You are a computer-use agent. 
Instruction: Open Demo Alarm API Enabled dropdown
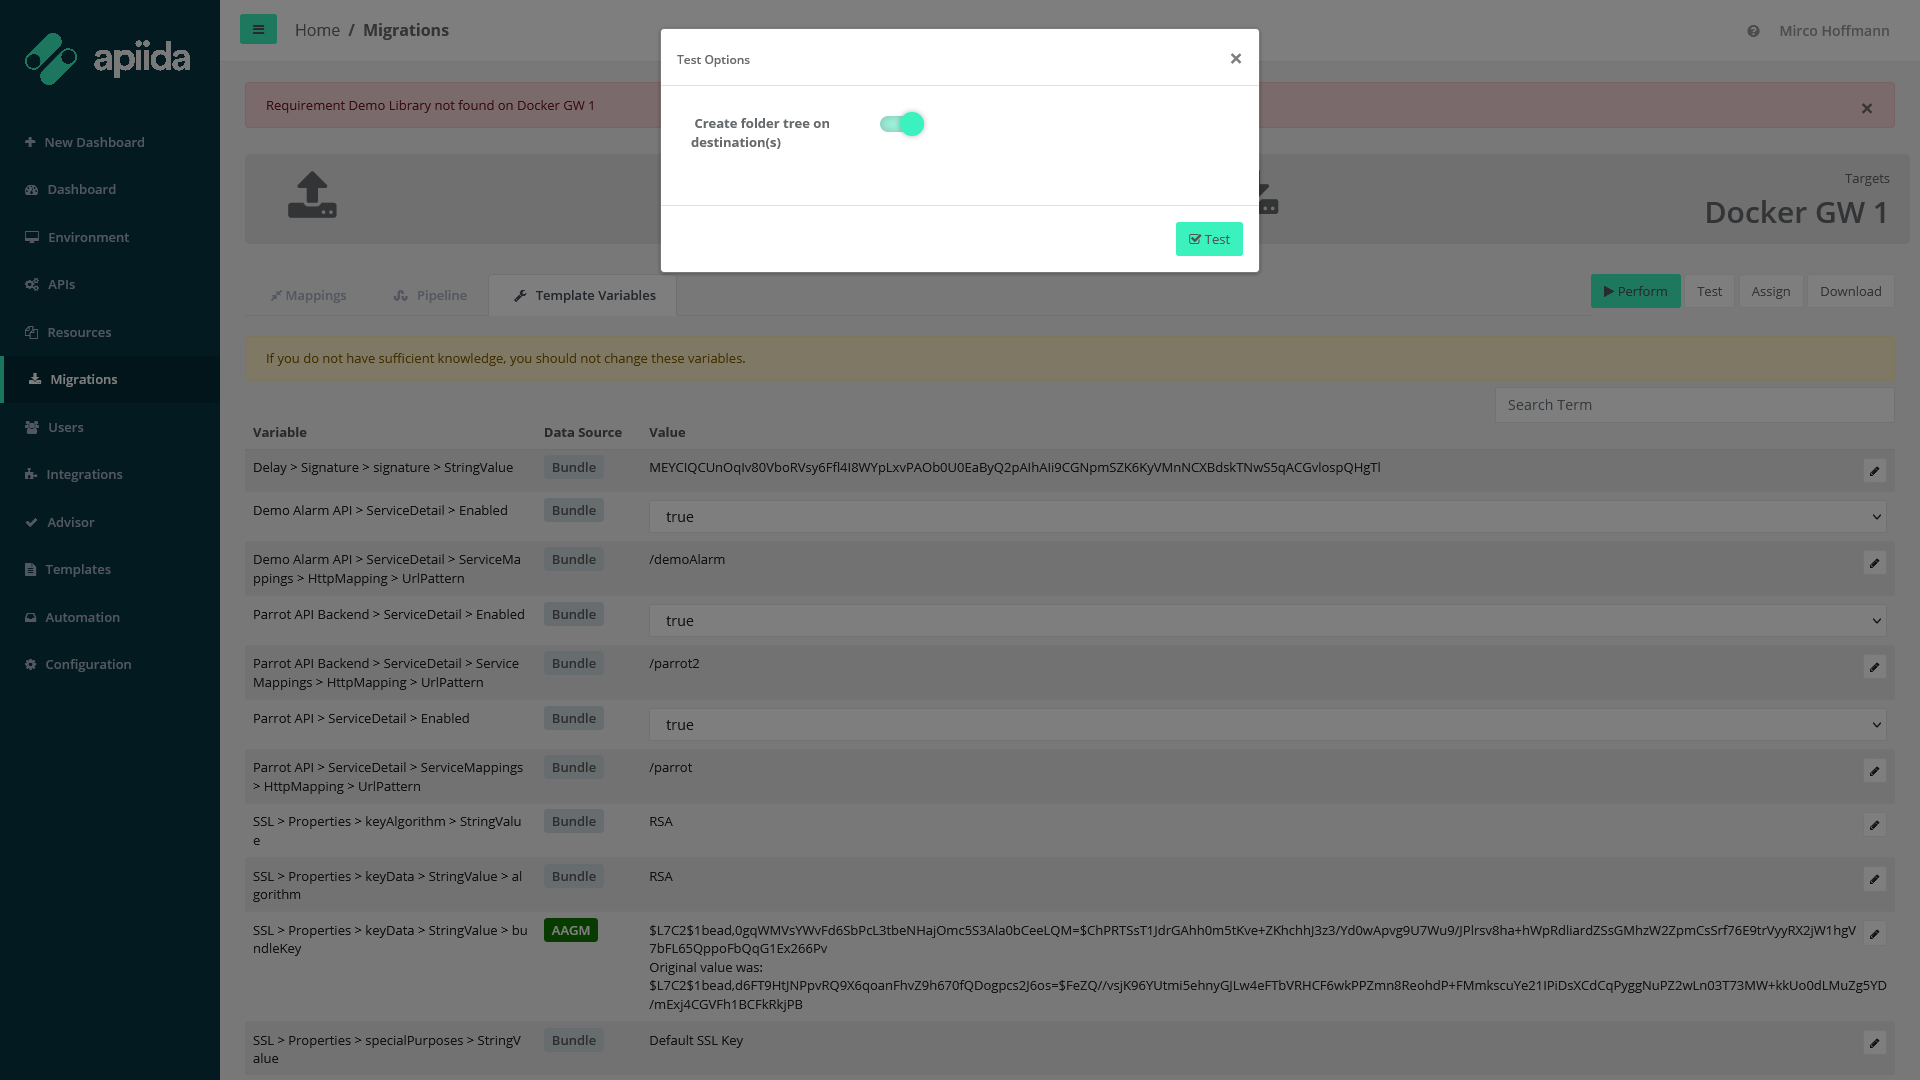point(1266,517)
